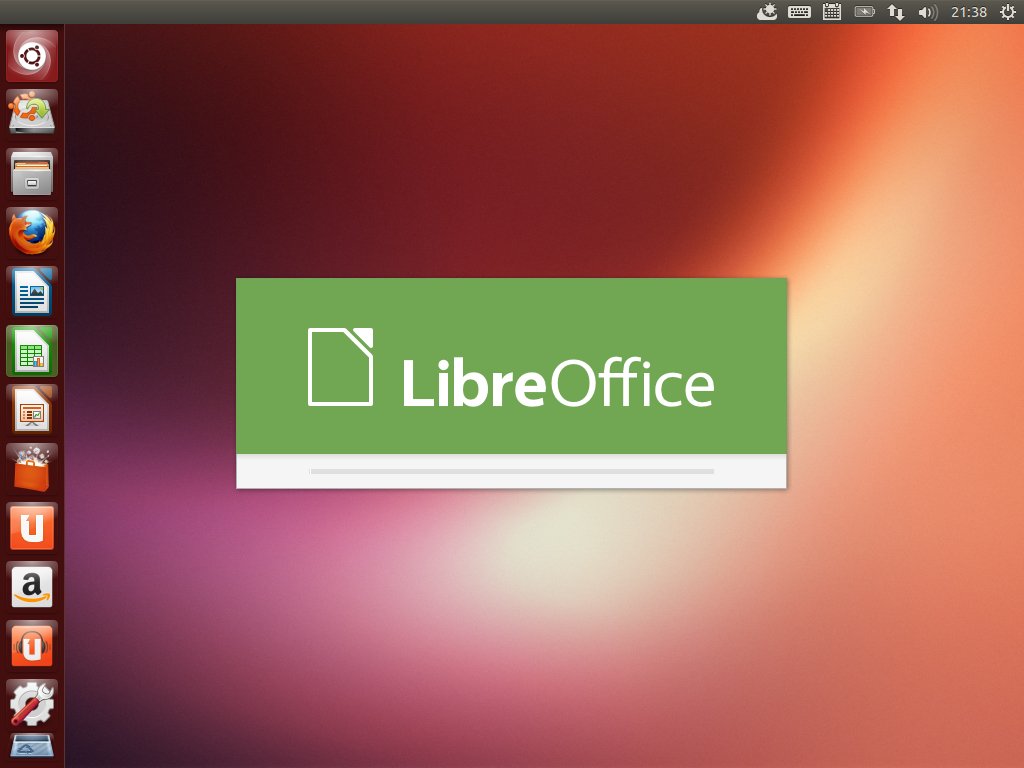The width and height of the screenshot is (1024, 768).
Task: Open LibreOffice Calc spreadsheet icon
Action: [32, 351]
